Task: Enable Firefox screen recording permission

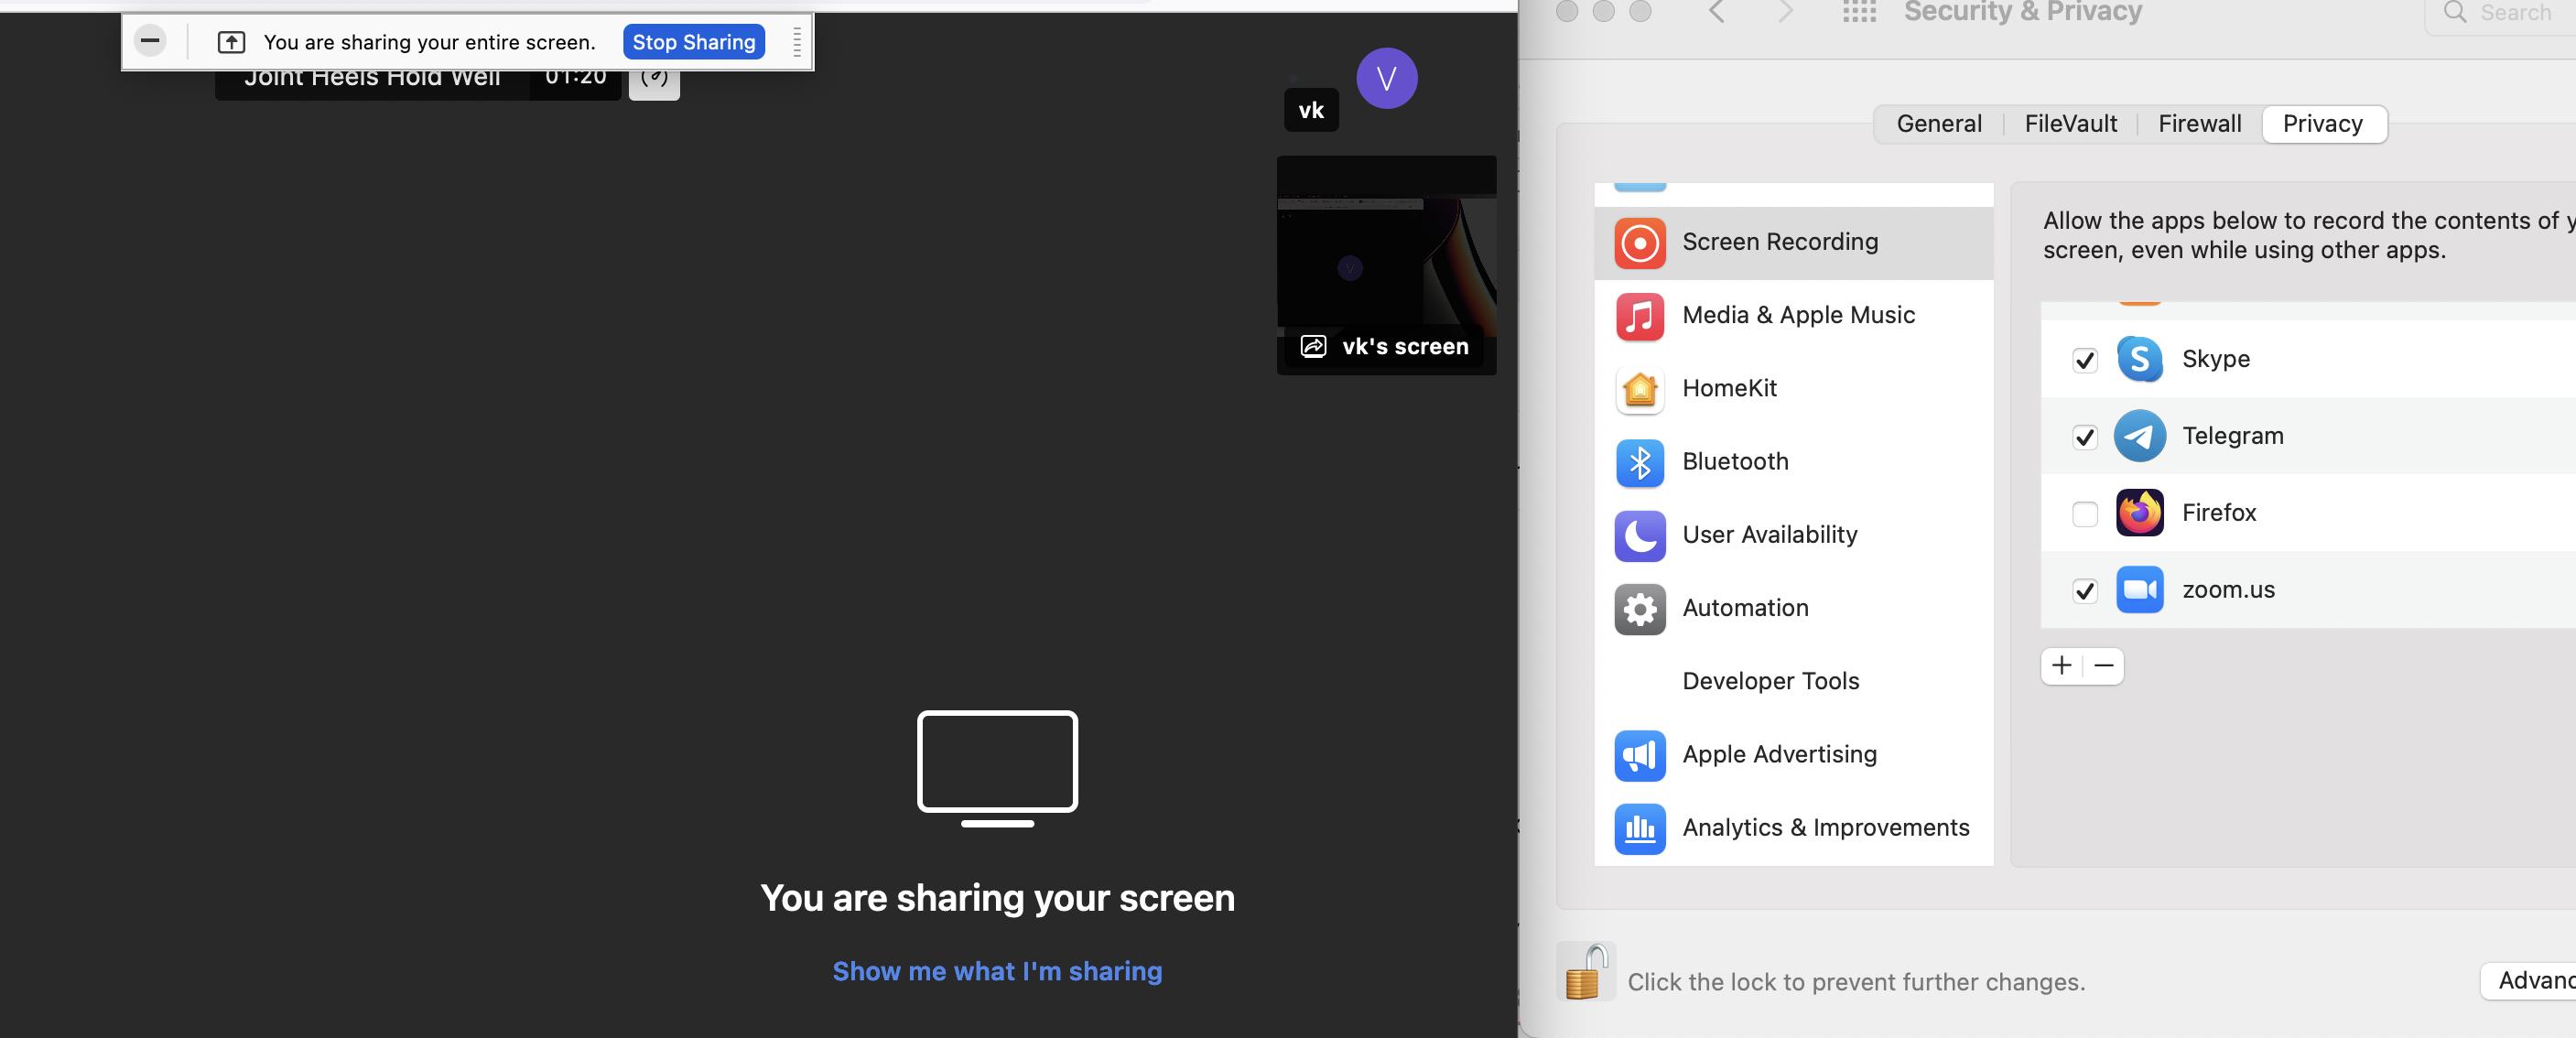Action: (x=2084, y=511)
